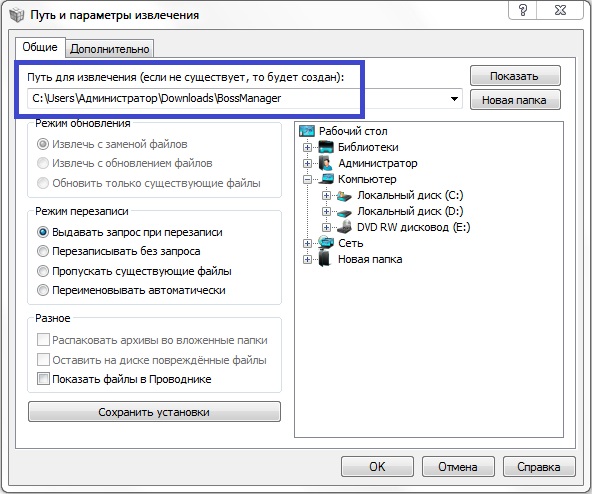Screen dimensions: 592x494
Task: Enable 'Показать файлы в Проводнике' checkbox
Action: click(43, 378)
